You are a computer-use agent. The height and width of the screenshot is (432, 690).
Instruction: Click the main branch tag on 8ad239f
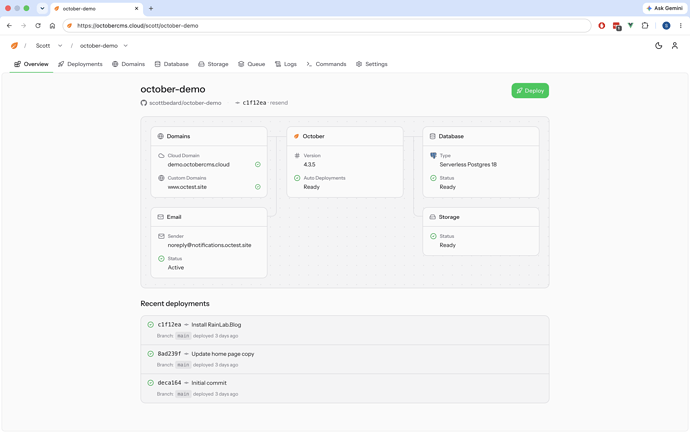tap(183, 365)
